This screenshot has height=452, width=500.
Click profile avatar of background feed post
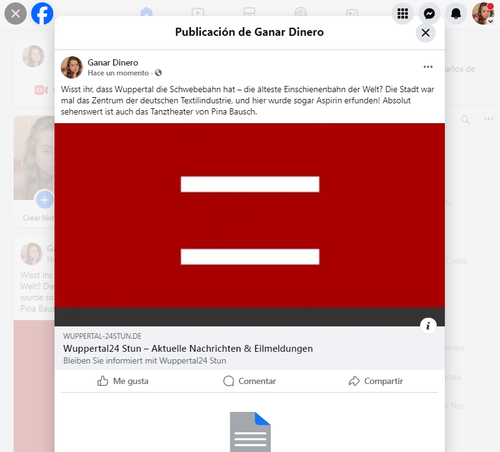(x=31, y=254)
